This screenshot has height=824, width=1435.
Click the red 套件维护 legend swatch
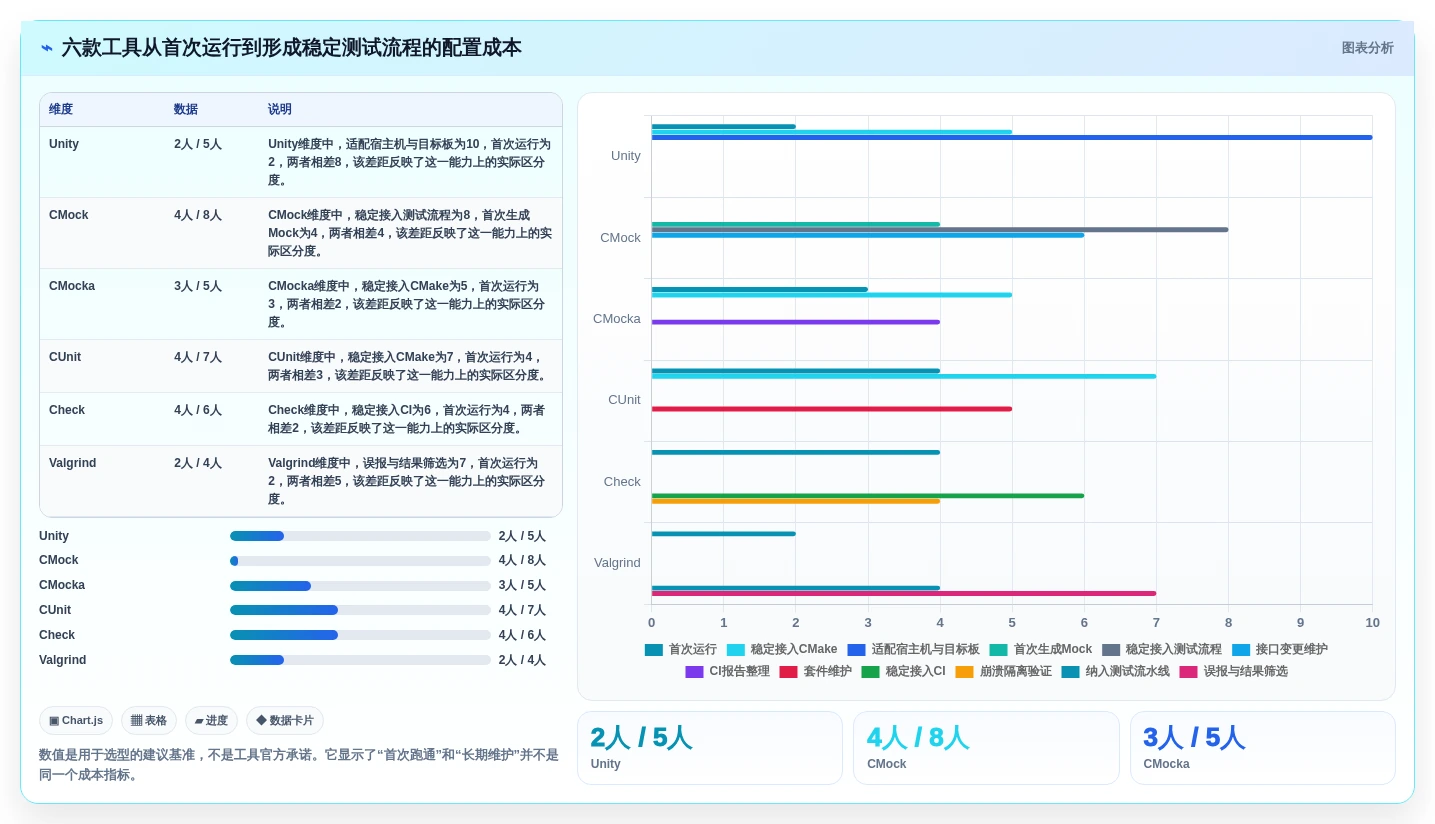788,672
